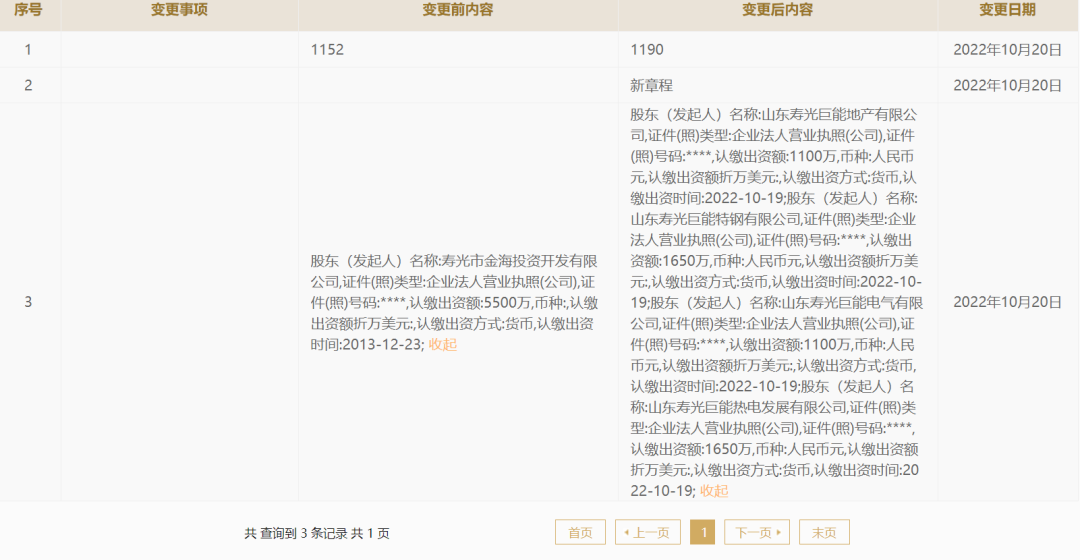Click the 下一页 next page button
This screenshot has width=1080, height=560.
[x=756, y=532]
